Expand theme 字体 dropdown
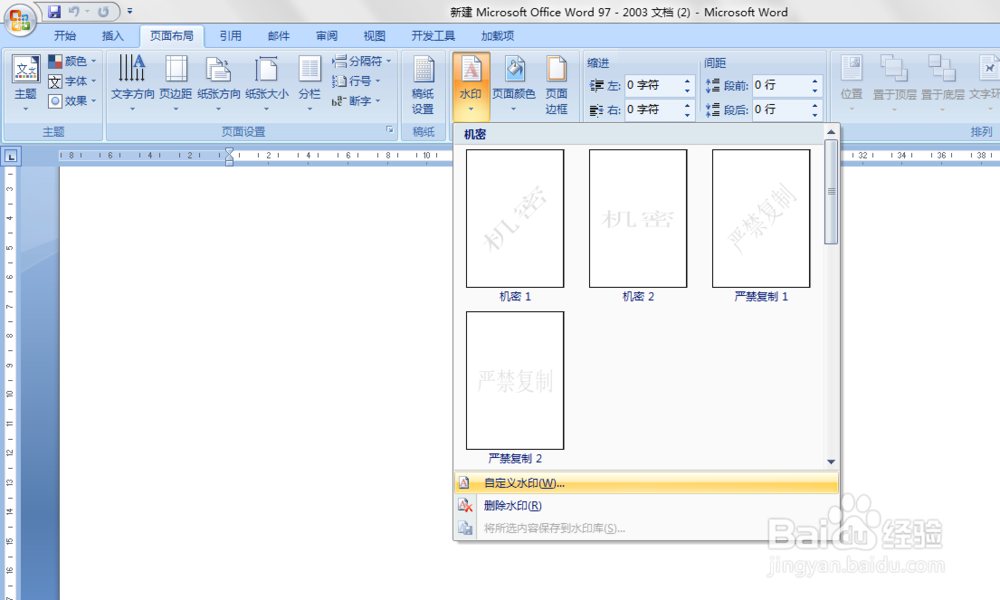The width and height of the screenshot is (1000, 600). point(72,81)
